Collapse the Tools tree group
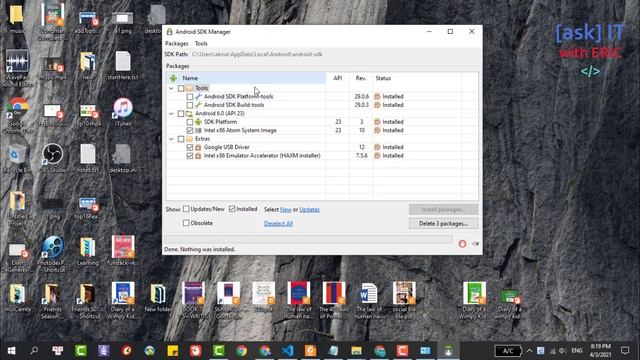This screenshot has width=640, height=360. [x=171, y=88]
